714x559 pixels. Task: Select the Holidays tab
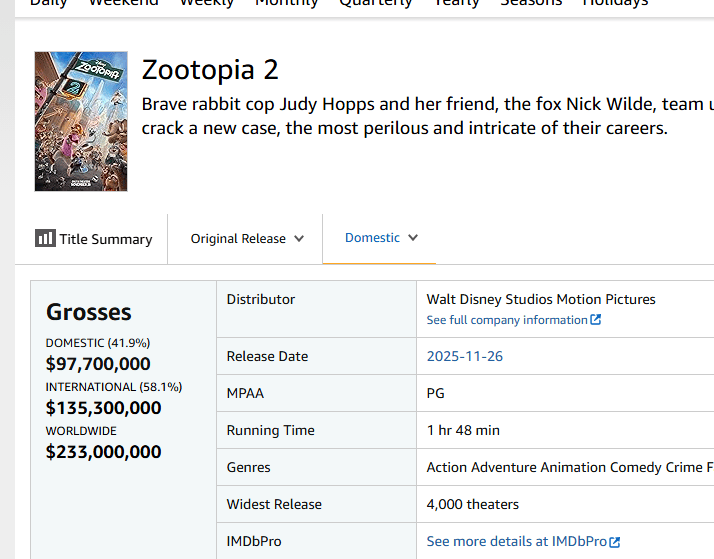tap(615, 3)
